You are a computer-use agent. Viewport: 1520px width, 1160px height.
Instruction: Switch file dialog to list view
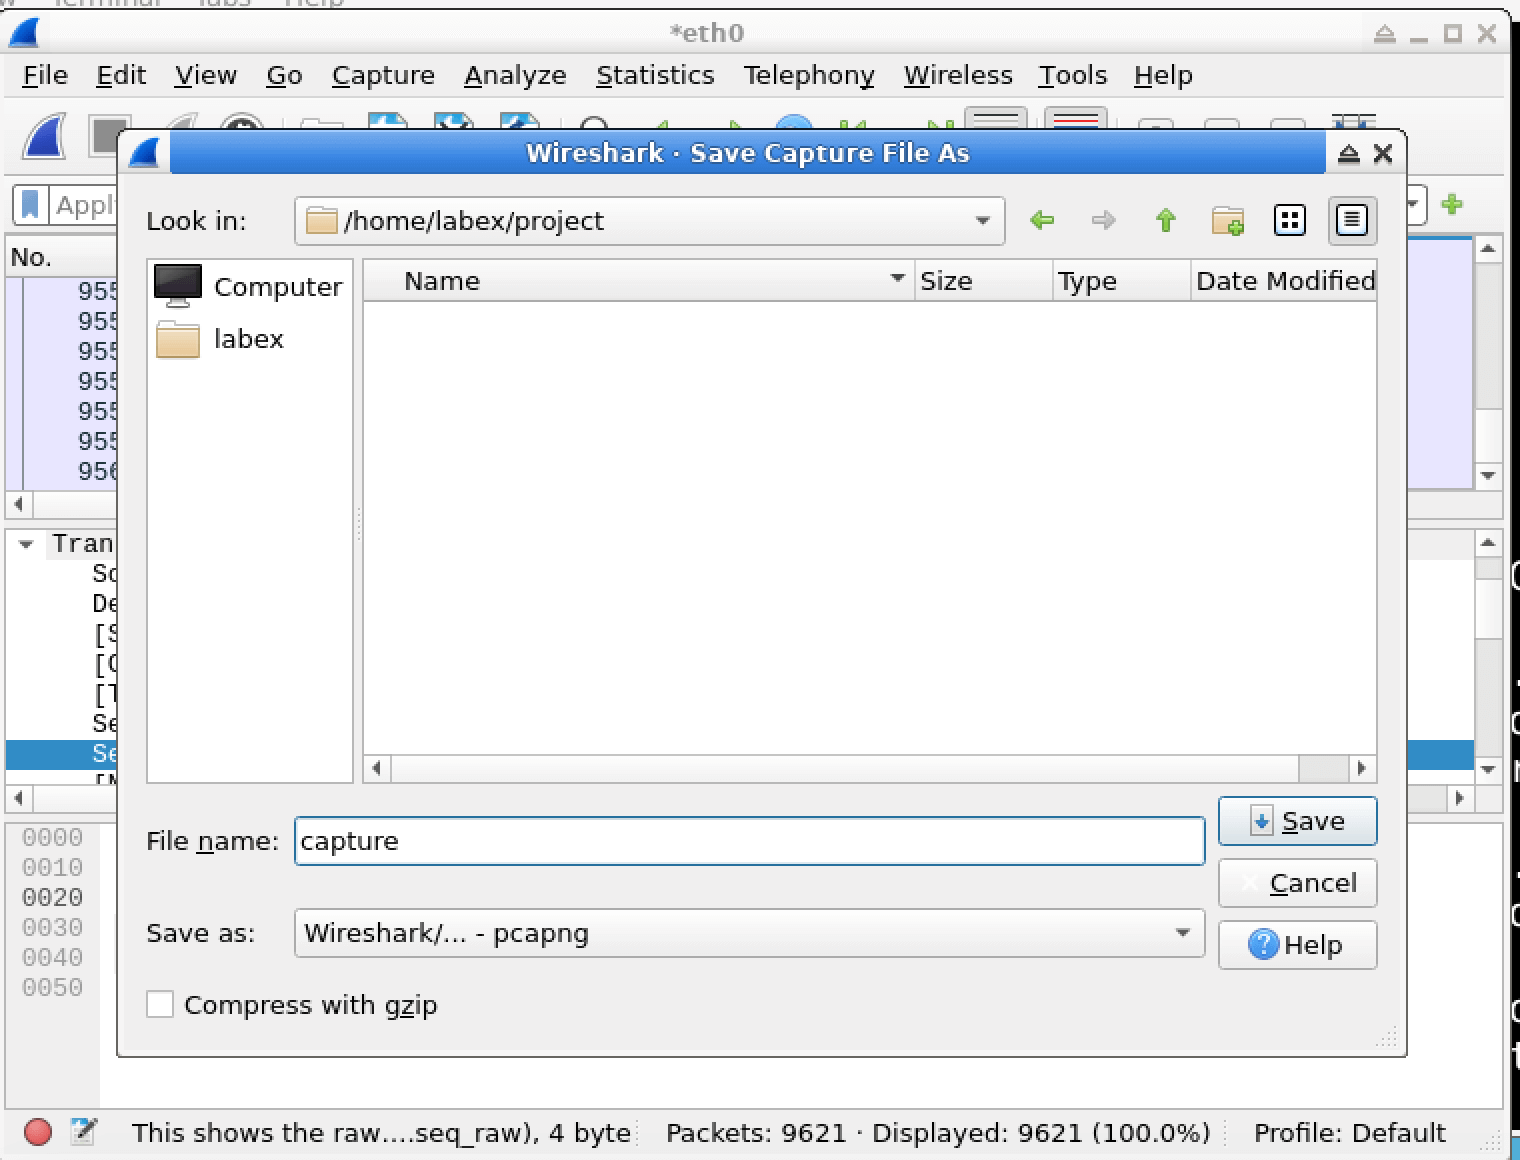(1290, 220)
